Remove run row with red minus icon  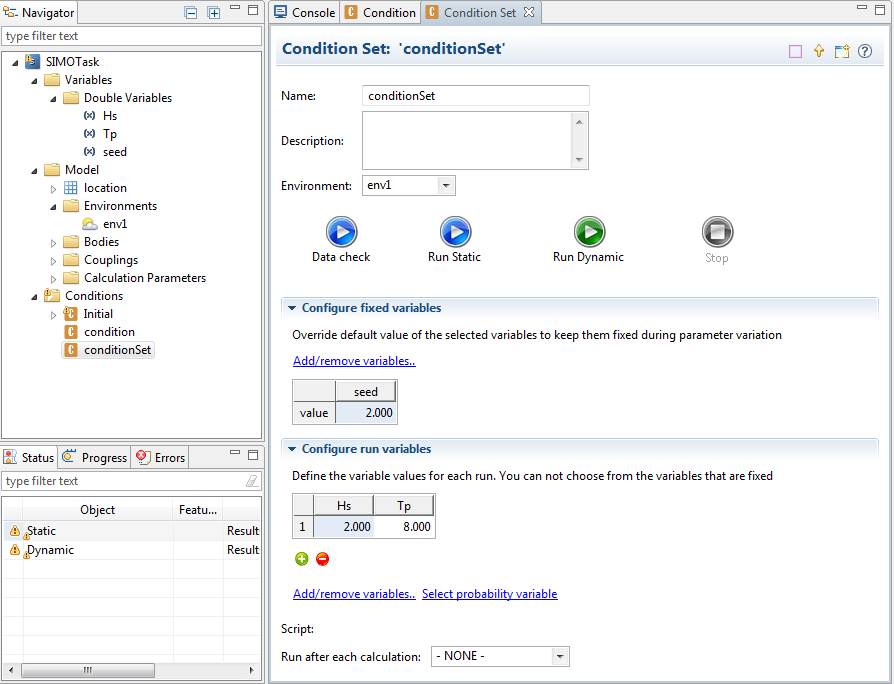322,559
